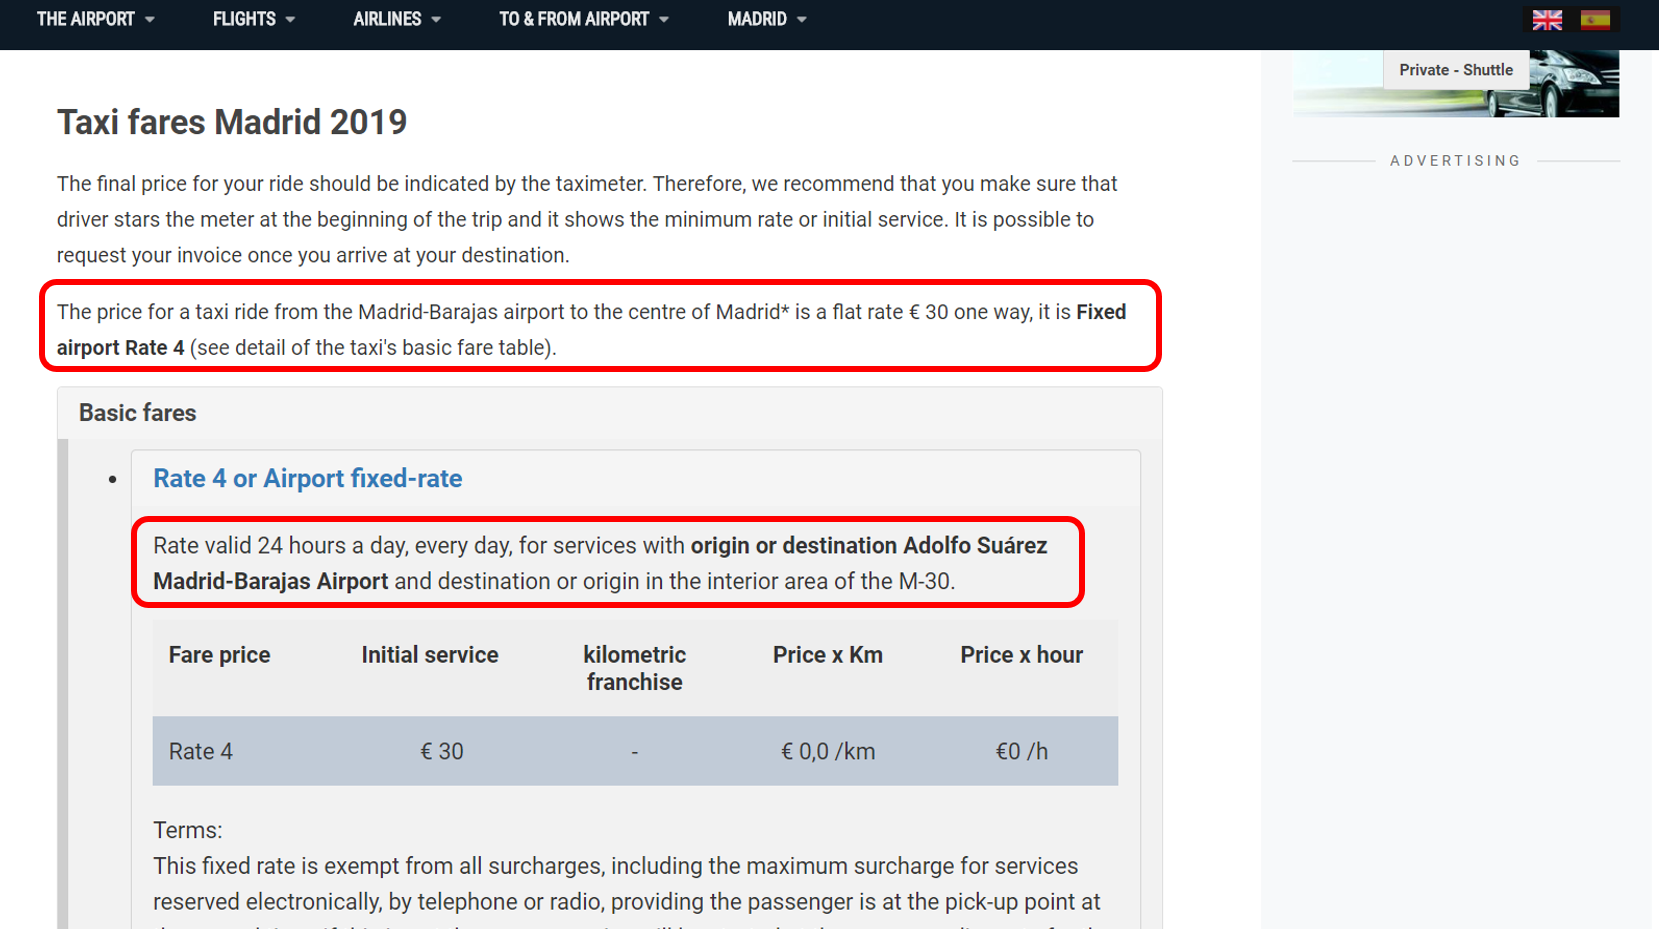Image resolution: width=1659 pixels, height=929 pixels.
Task: Click the bullet point beside the Rate 4 heading
Action: [113, 480]
